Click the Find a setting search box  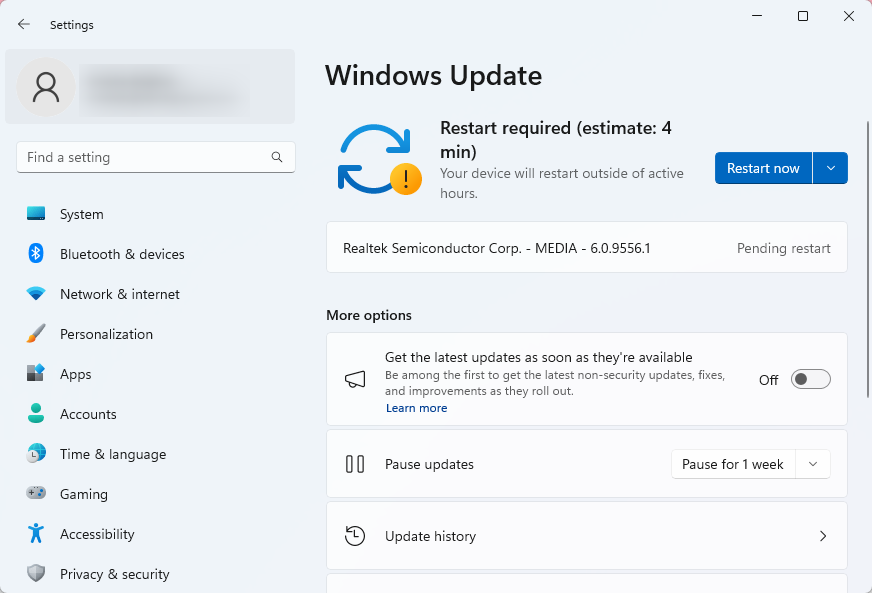pyautogui.click(x=156, y=157)
